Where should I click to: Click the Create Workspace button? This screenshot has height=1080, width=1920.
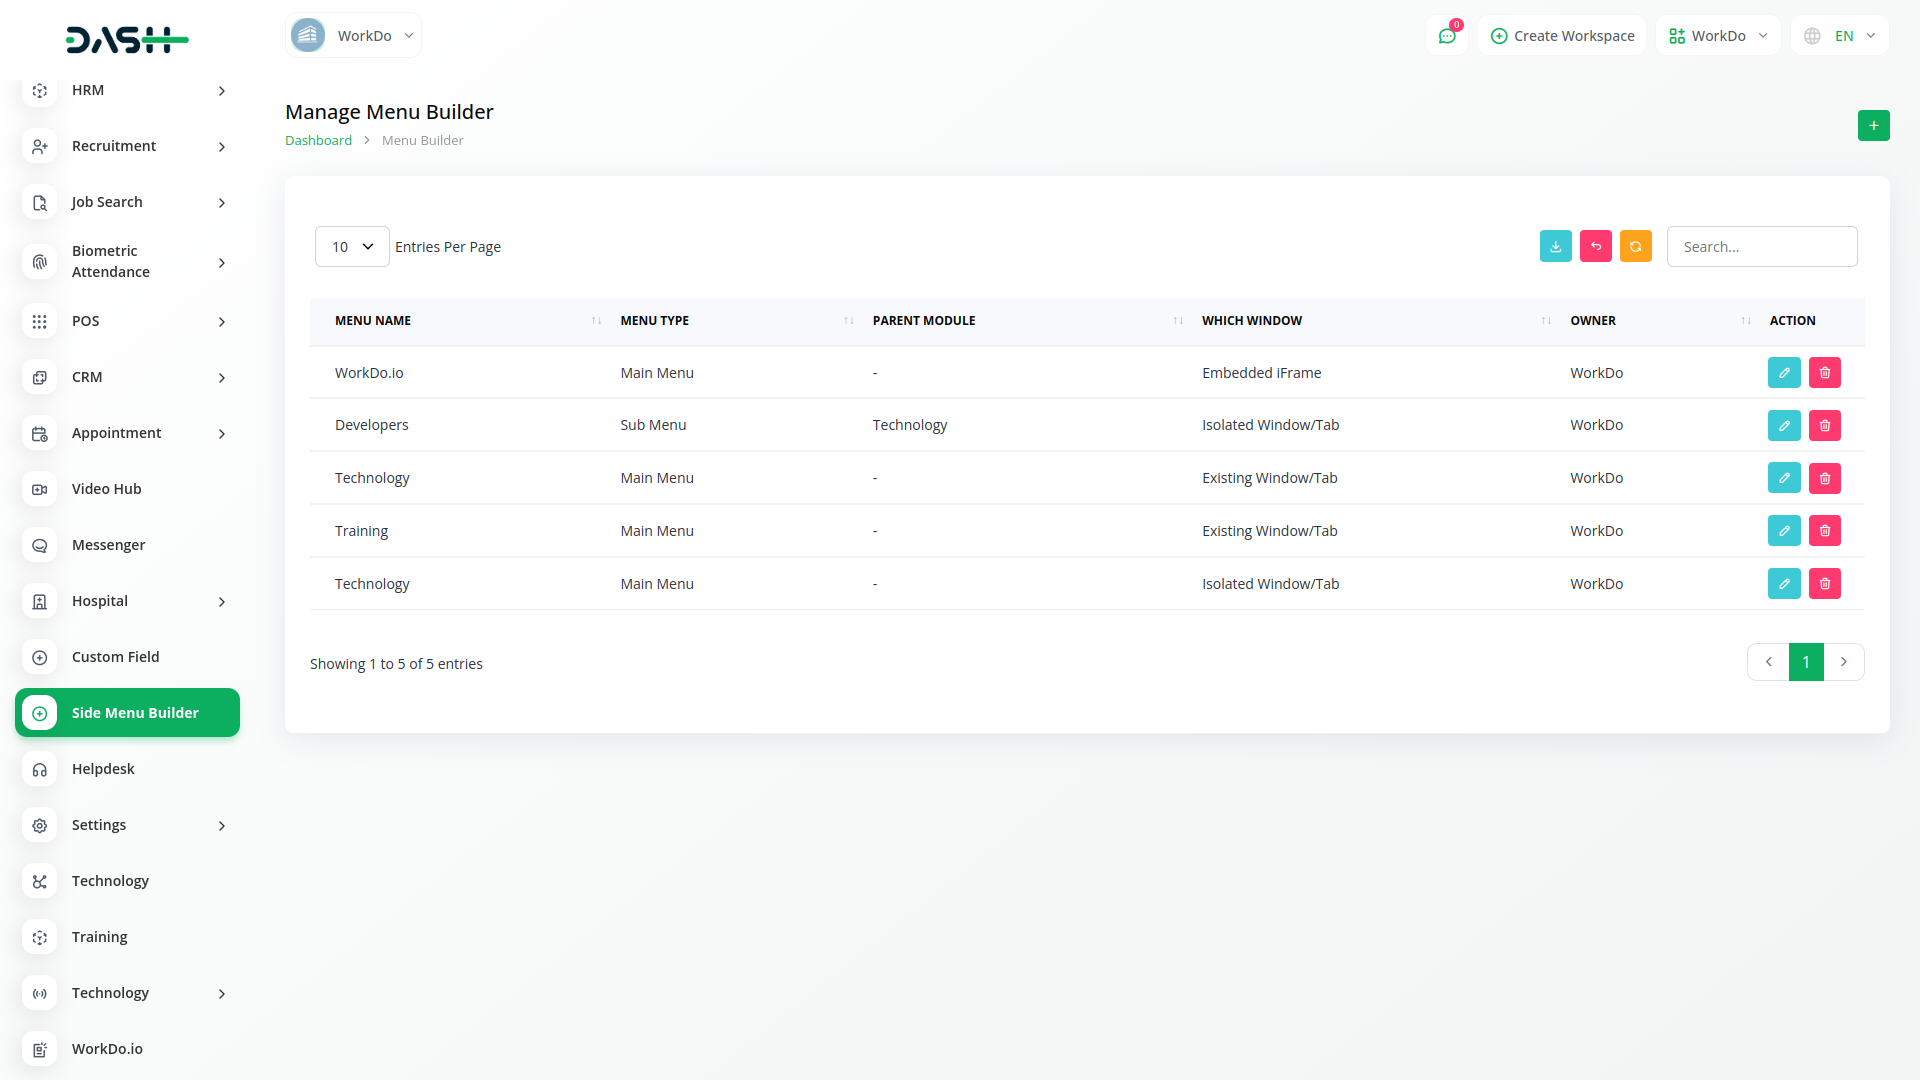pyautogui.click(x=1562, y=36)
